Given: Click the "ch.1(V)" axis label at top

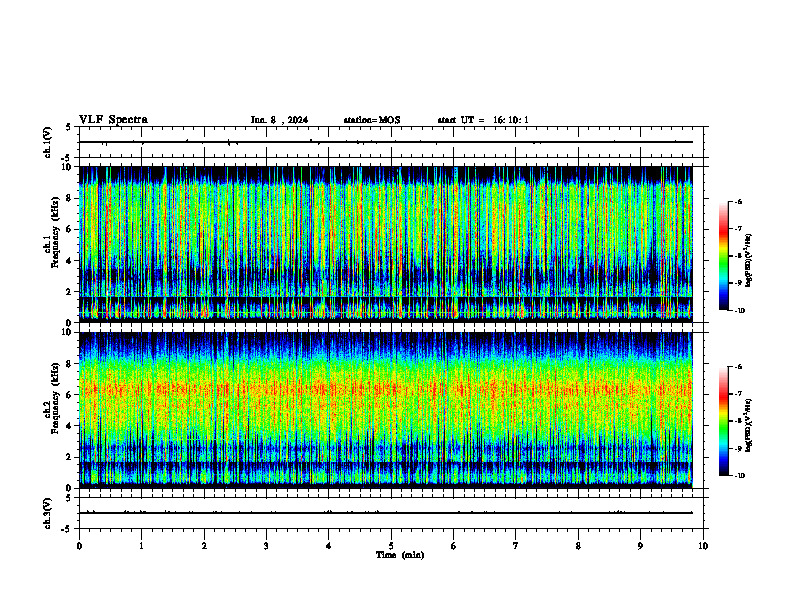Looking at the screenshot, I should pos(48,142).
